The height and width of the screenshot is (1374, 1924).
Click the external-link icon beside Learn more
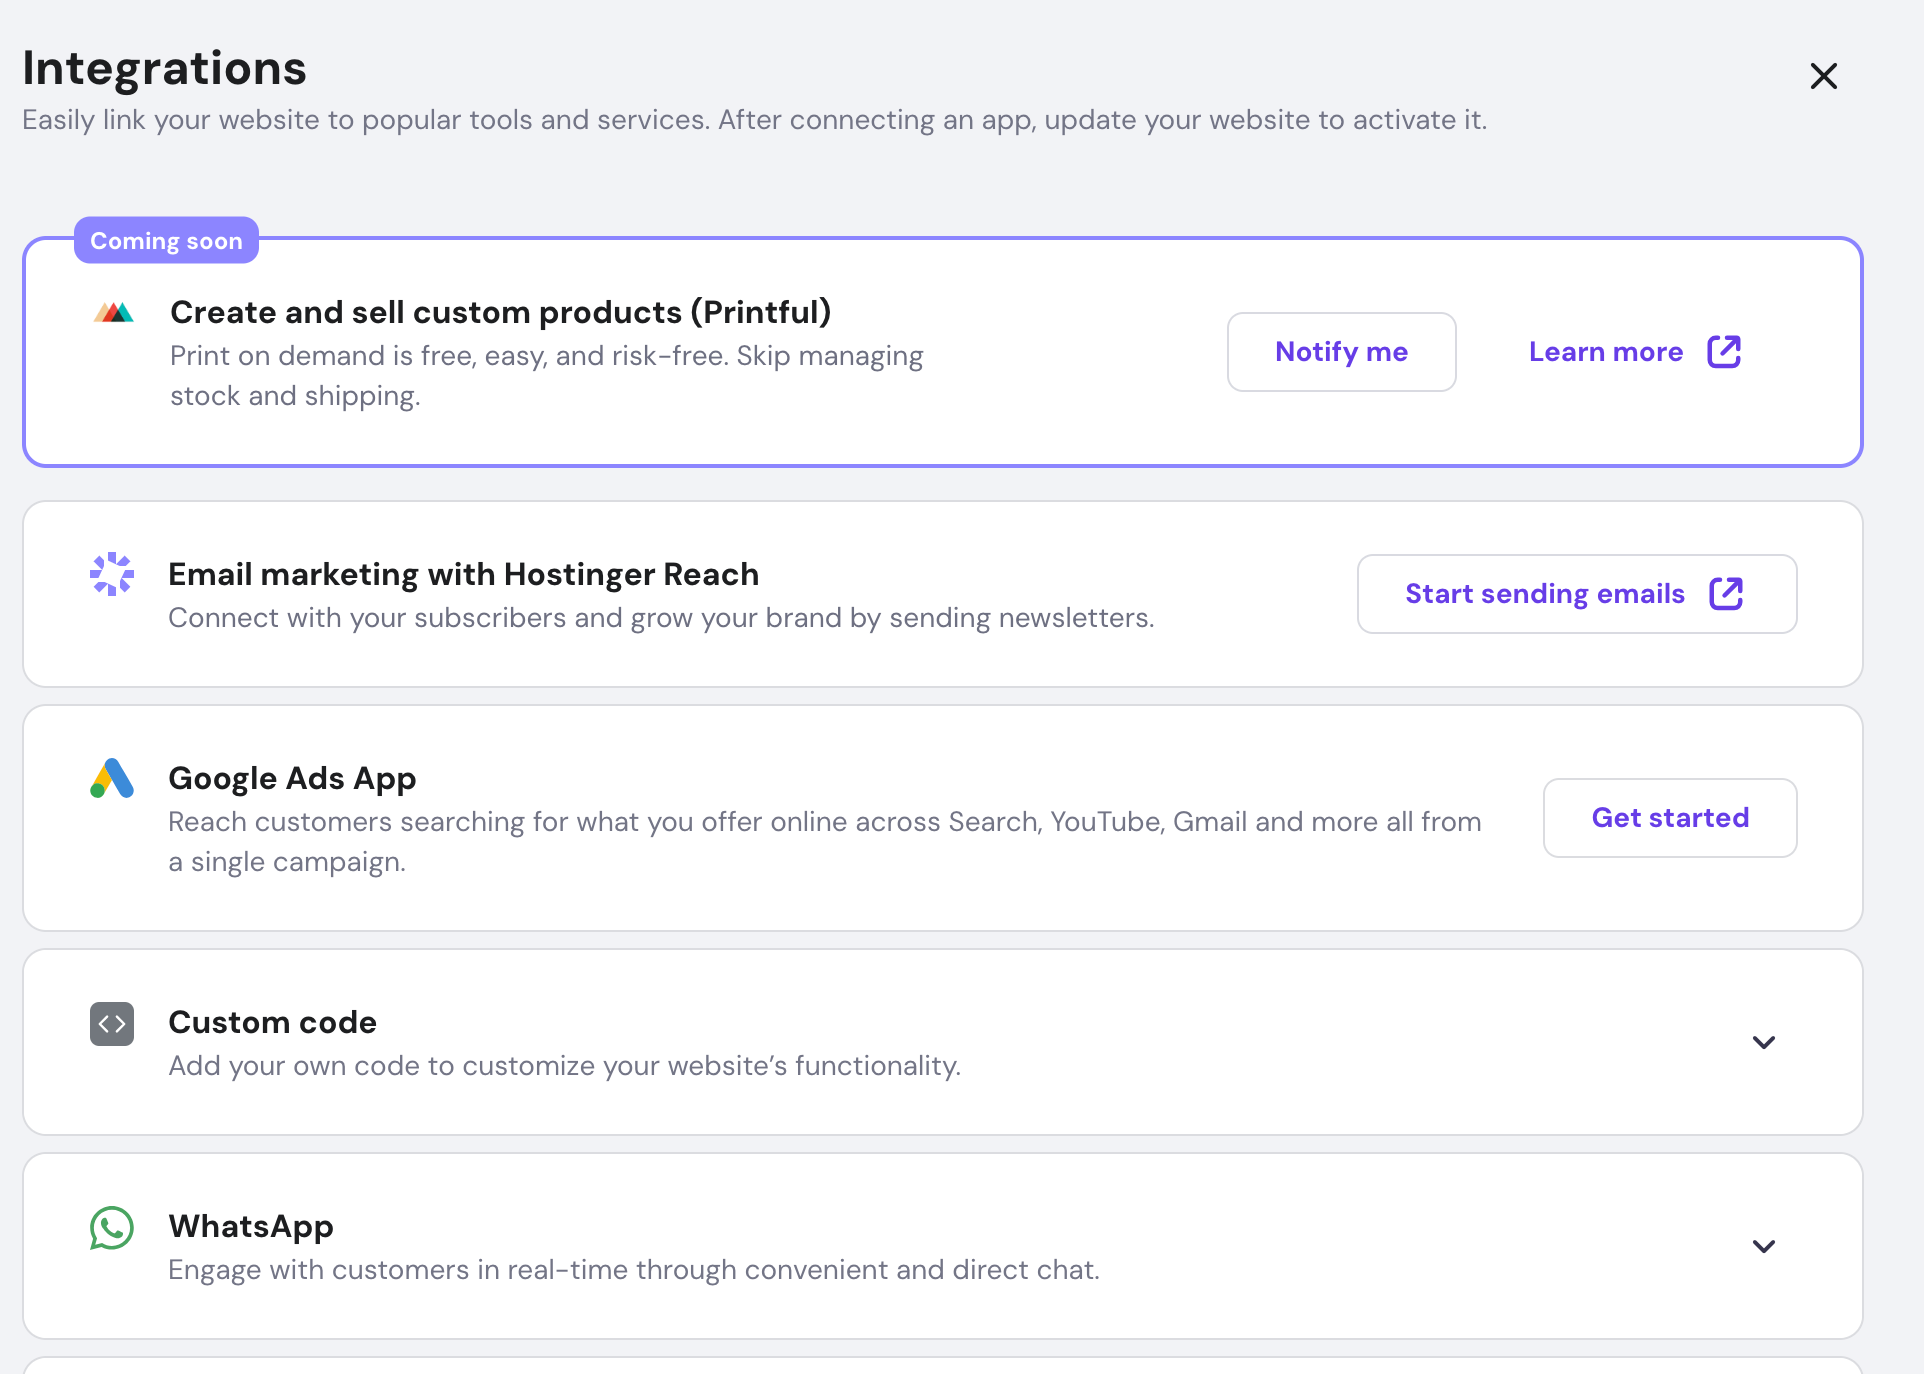[x=1725, y=351]
